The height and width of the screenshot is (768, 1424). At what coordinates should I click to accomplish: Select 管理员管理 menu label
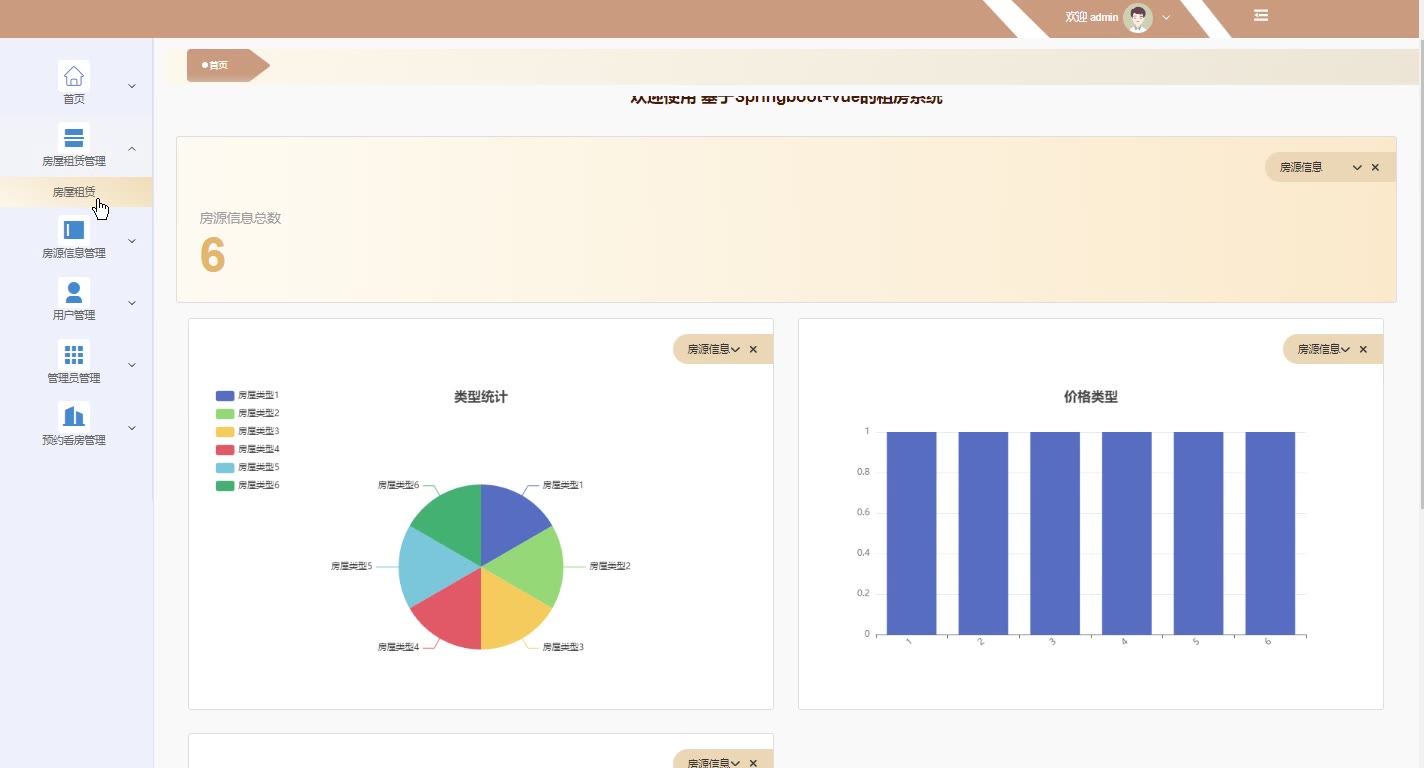[x=74, y=378]
